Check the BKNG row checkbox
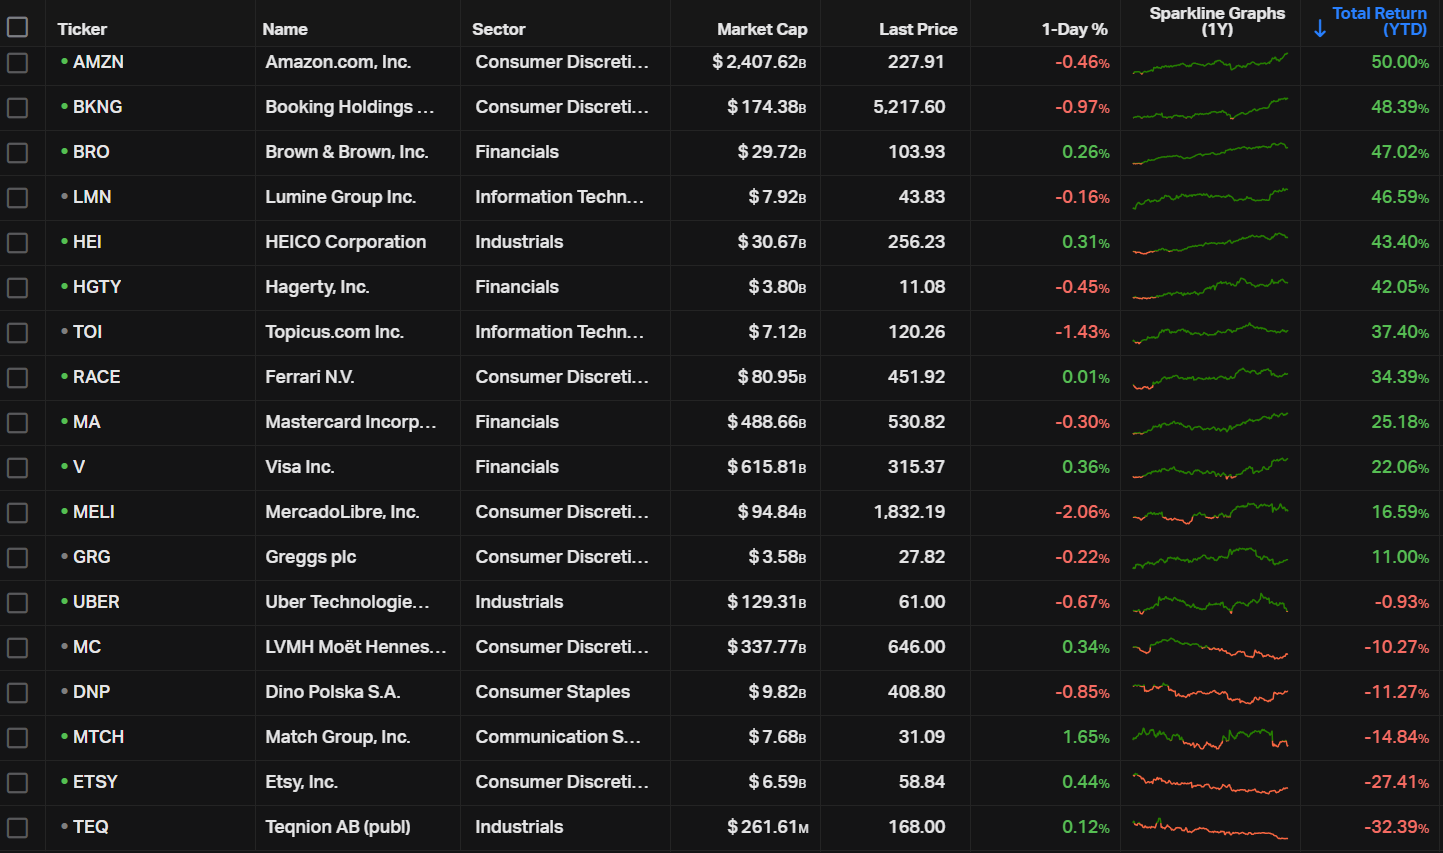This screenshot has height=853, width=1443. point(17,107)
